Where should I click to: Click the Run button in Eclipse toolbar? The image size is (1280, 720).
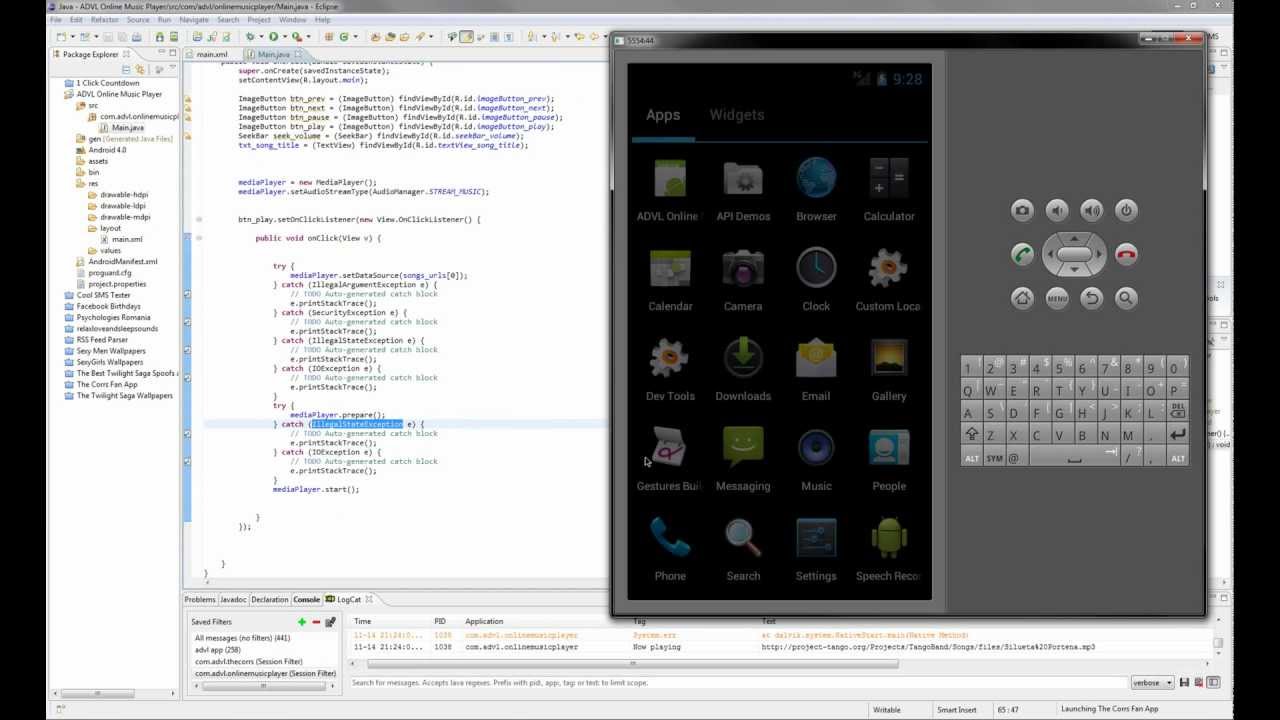click(x=272, y=37)
